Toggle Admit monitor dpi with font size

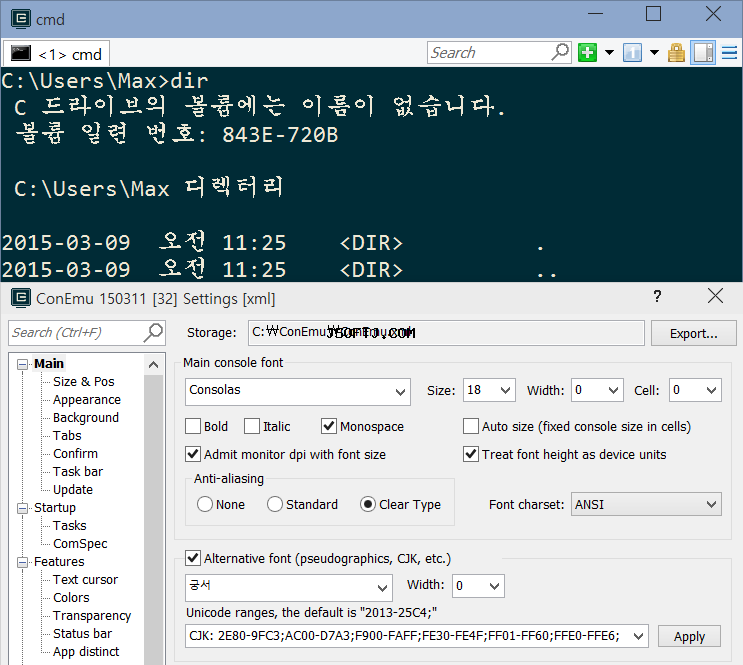point(193,454)
